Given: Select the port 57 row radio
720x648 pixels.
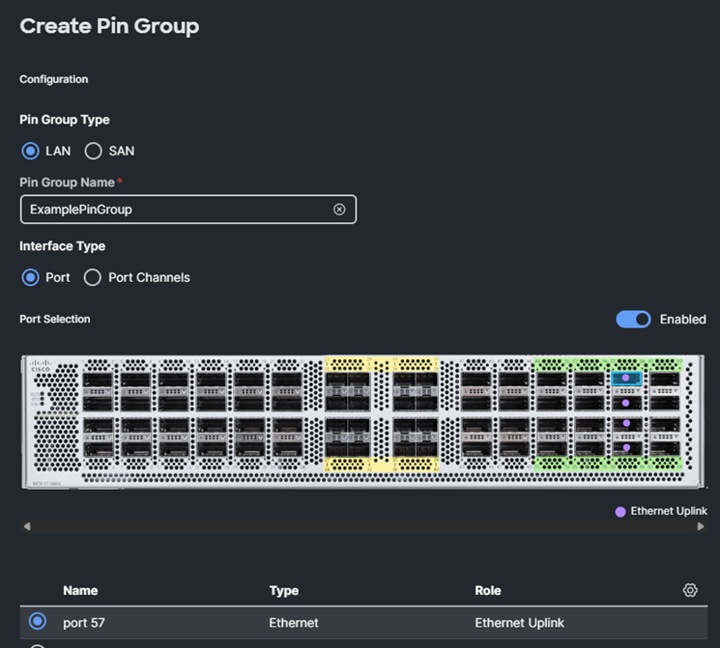Looking at the screenshot, I should click(x=37, y=622).
